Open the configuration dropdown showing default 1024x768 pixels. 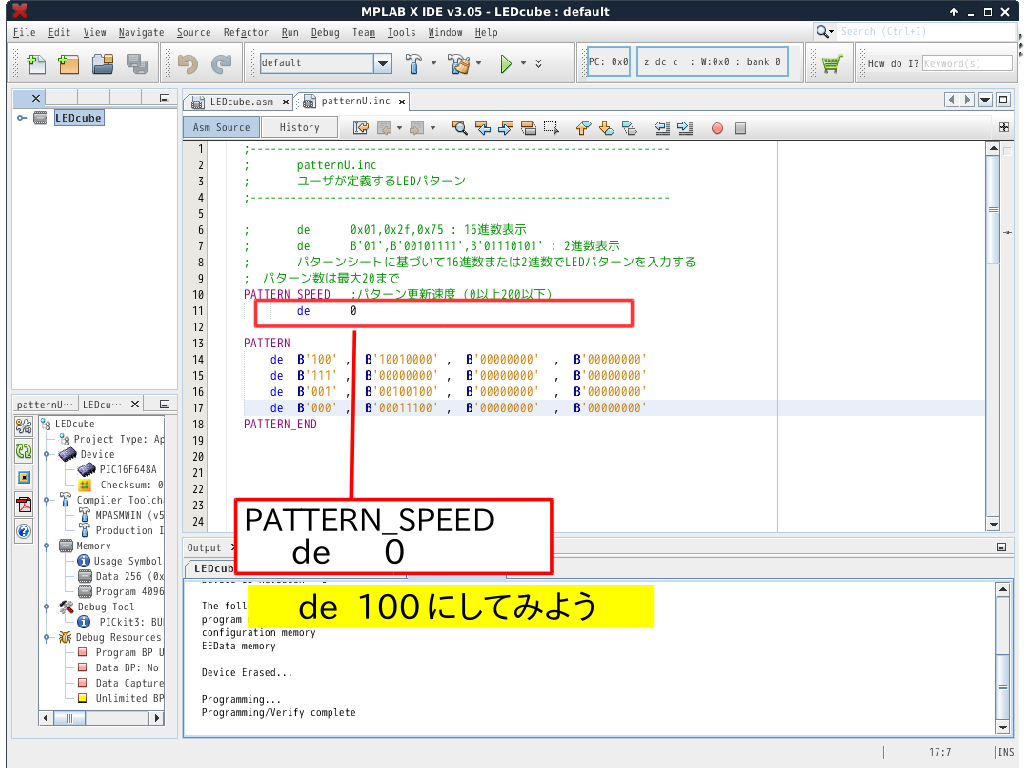[383, 63]
